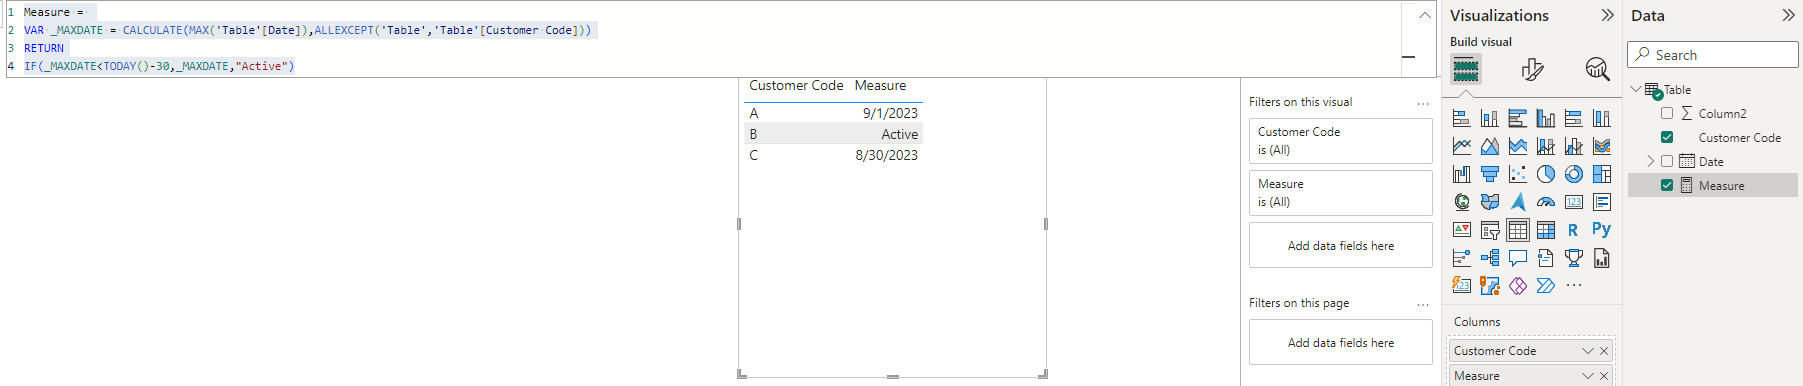Remove Customer Code from Columns well

click(1604, 351)
